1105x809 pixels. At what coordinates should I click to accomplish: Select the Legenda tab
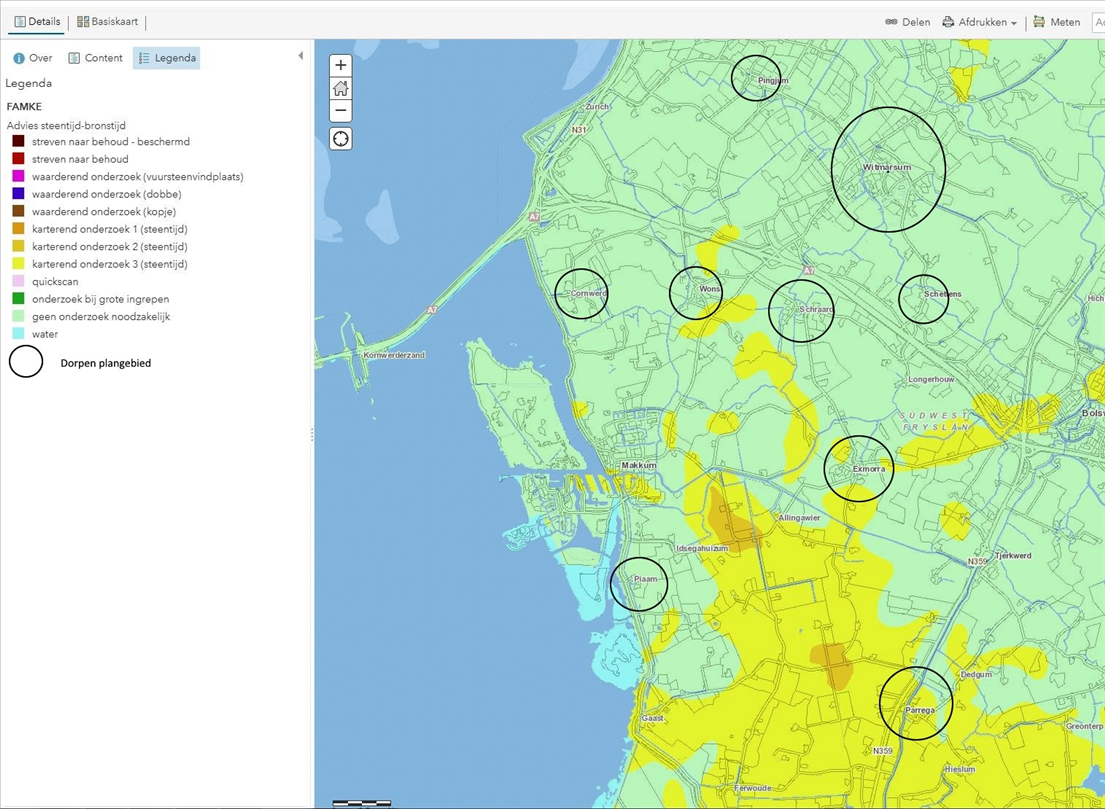[x=167, y=58]
